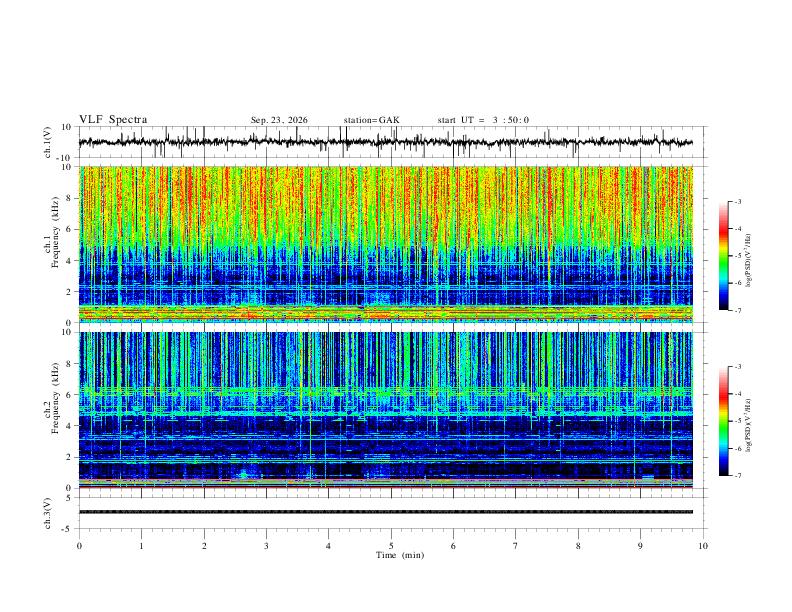Select the 'start UT = 3:50:0' label

[x=483, y=120]
